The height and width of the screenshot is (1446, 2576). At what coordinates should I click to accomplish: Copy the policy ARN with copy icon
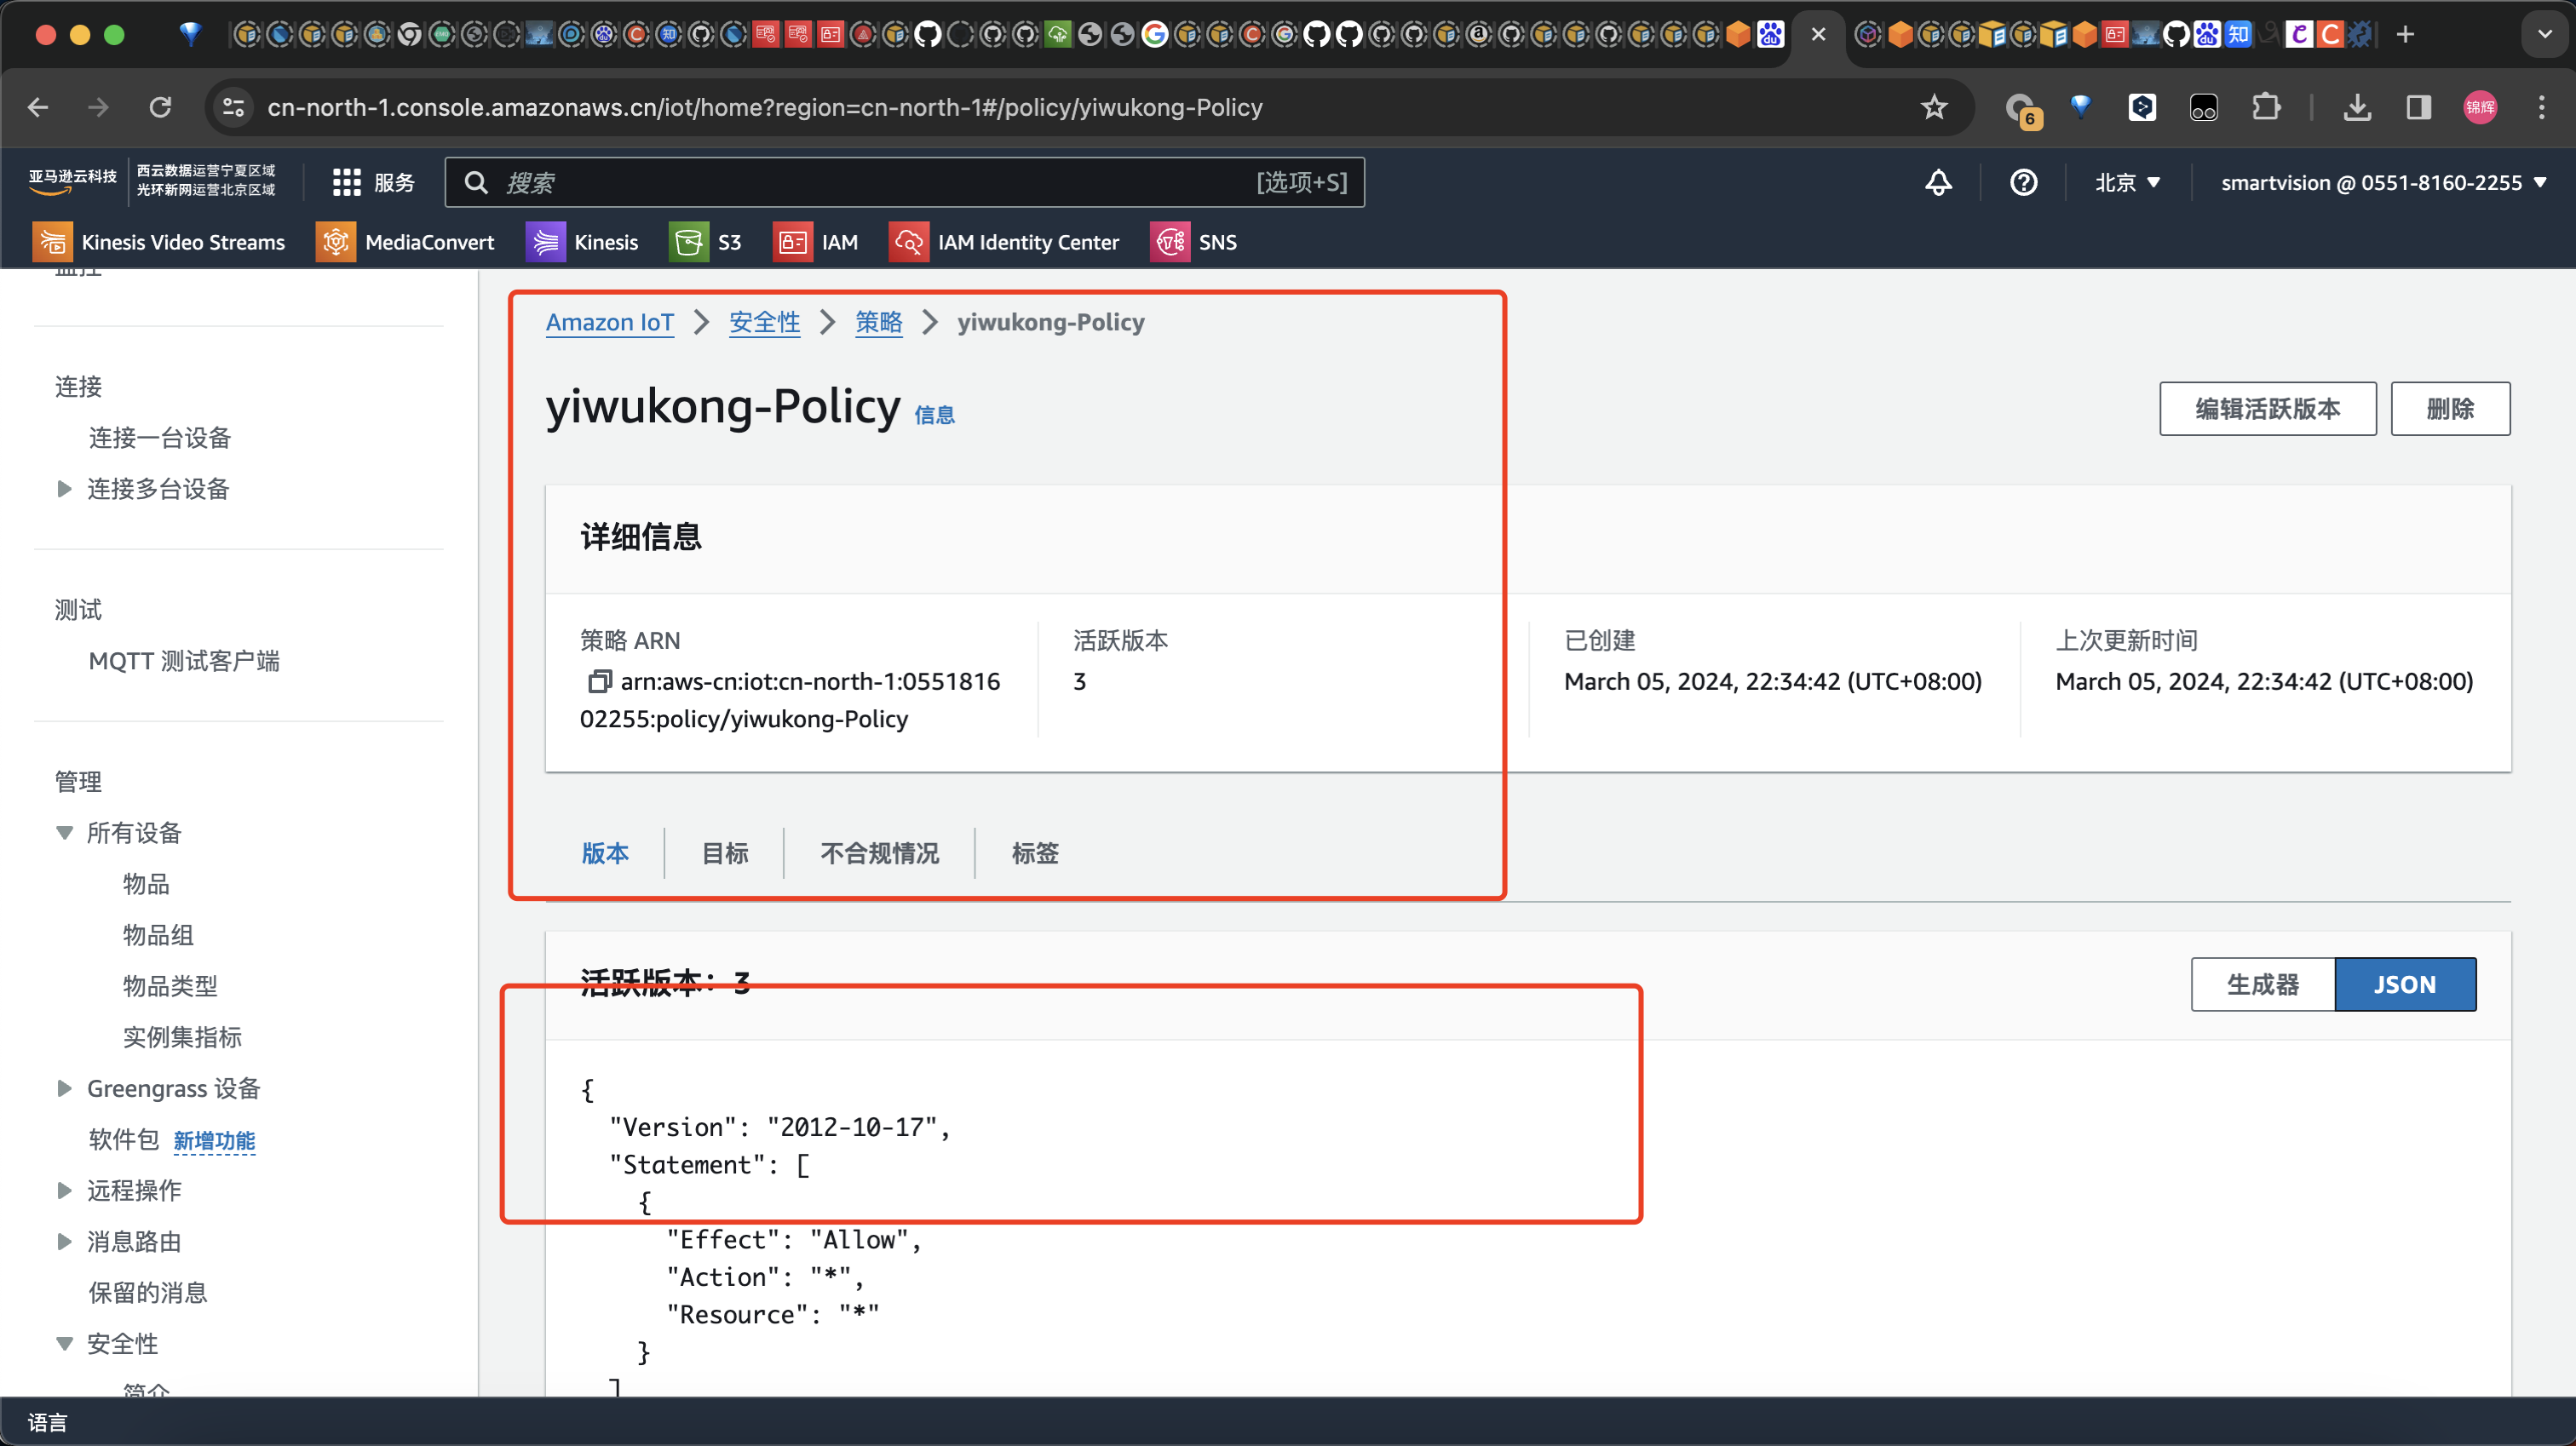(598, 681)
